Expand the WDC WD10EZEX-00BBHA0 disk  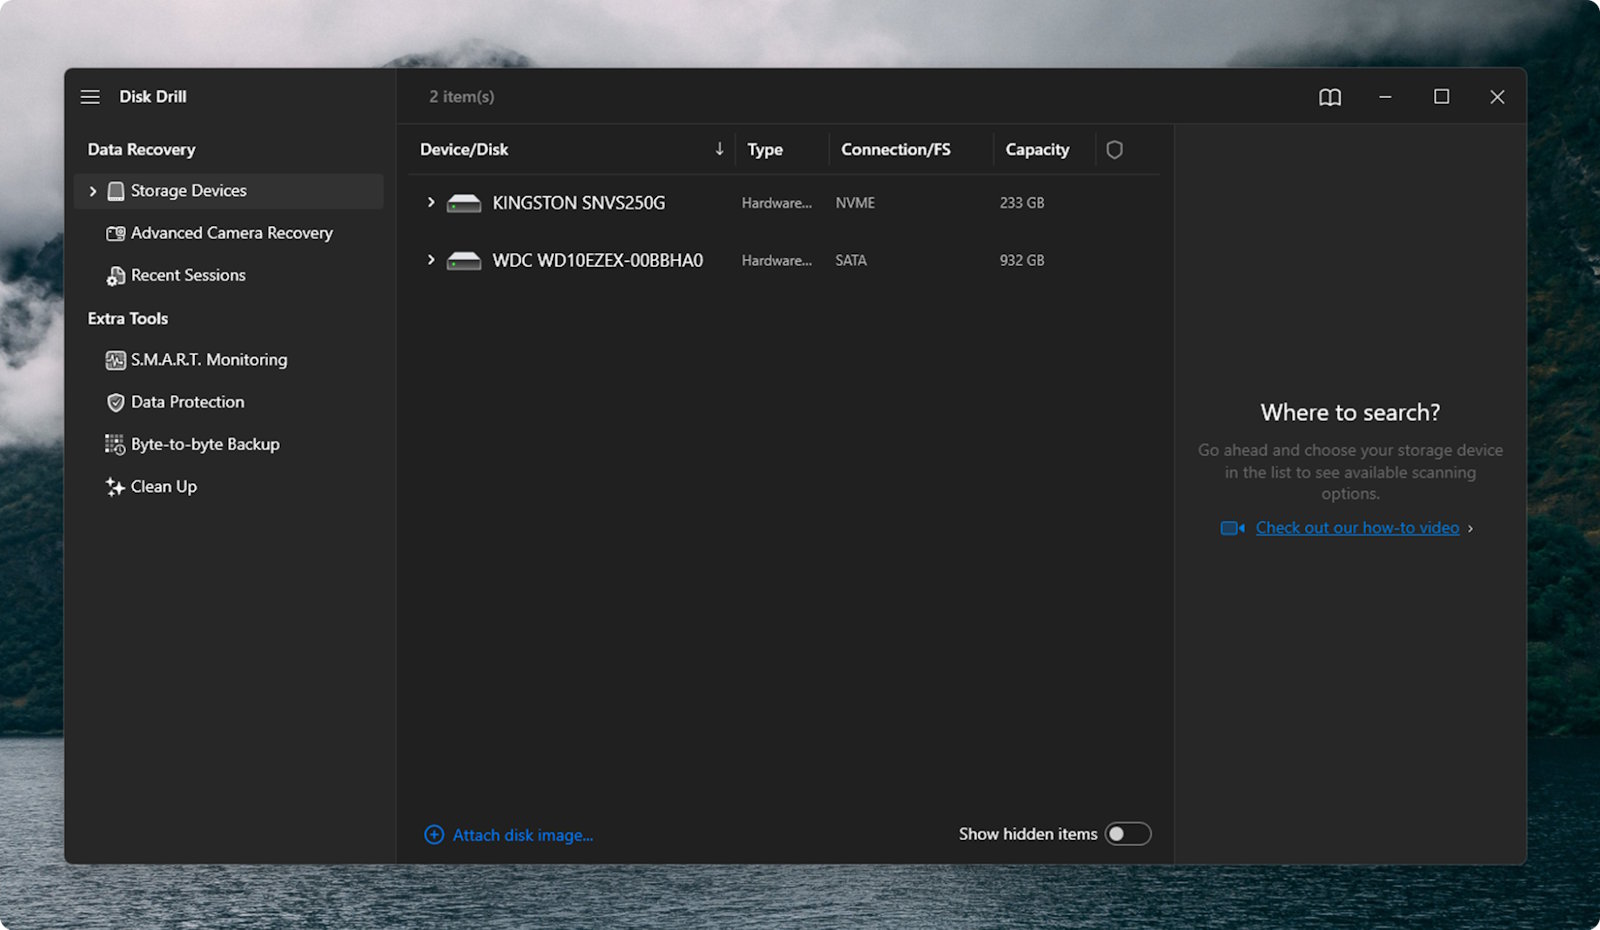(x=431, y=260)
